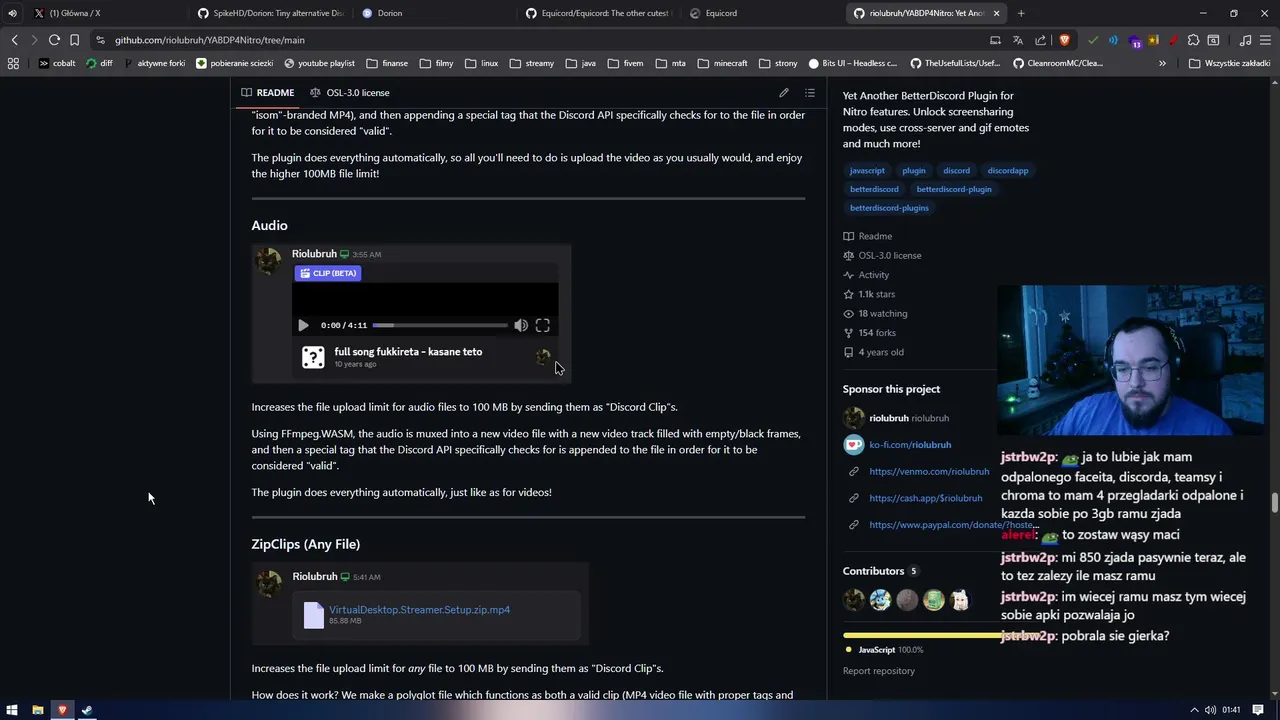Open the 1.1k stars link

coord(869,294)
